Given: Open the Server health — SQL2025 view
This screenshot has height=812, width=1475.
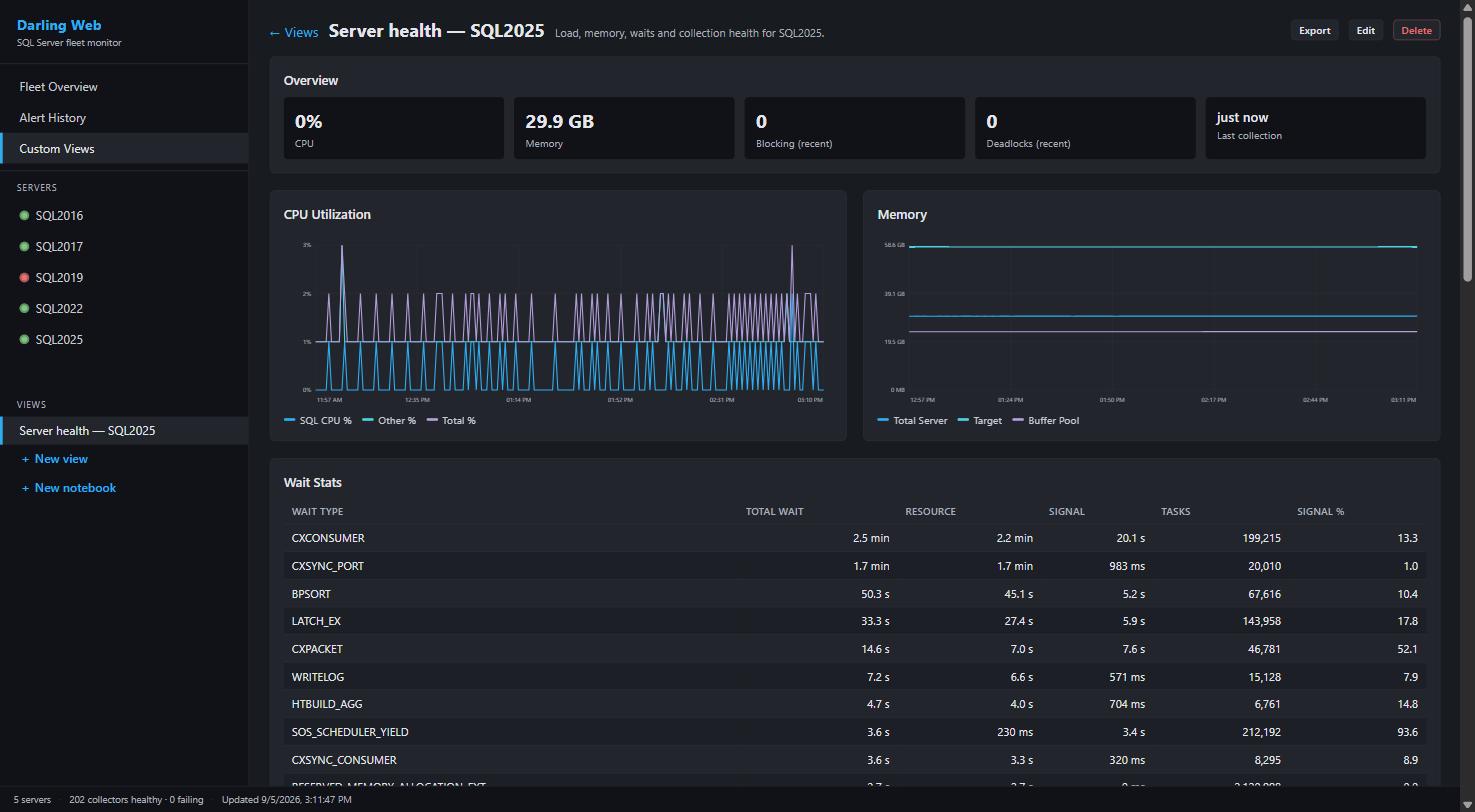Looking at the screenshot, I should [x=124, y=431].
